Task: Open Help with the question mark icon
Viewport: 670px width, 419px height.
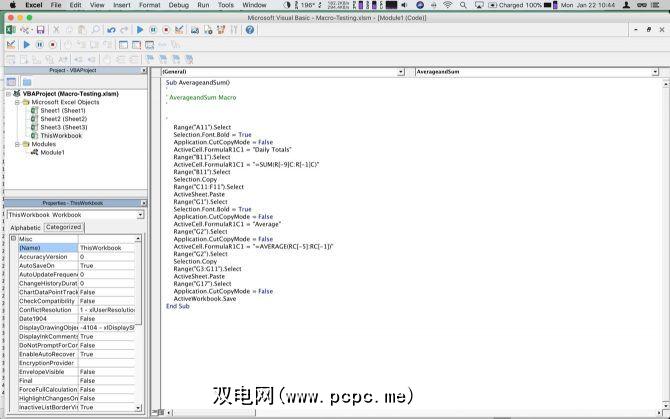Action: click(249, 30)
